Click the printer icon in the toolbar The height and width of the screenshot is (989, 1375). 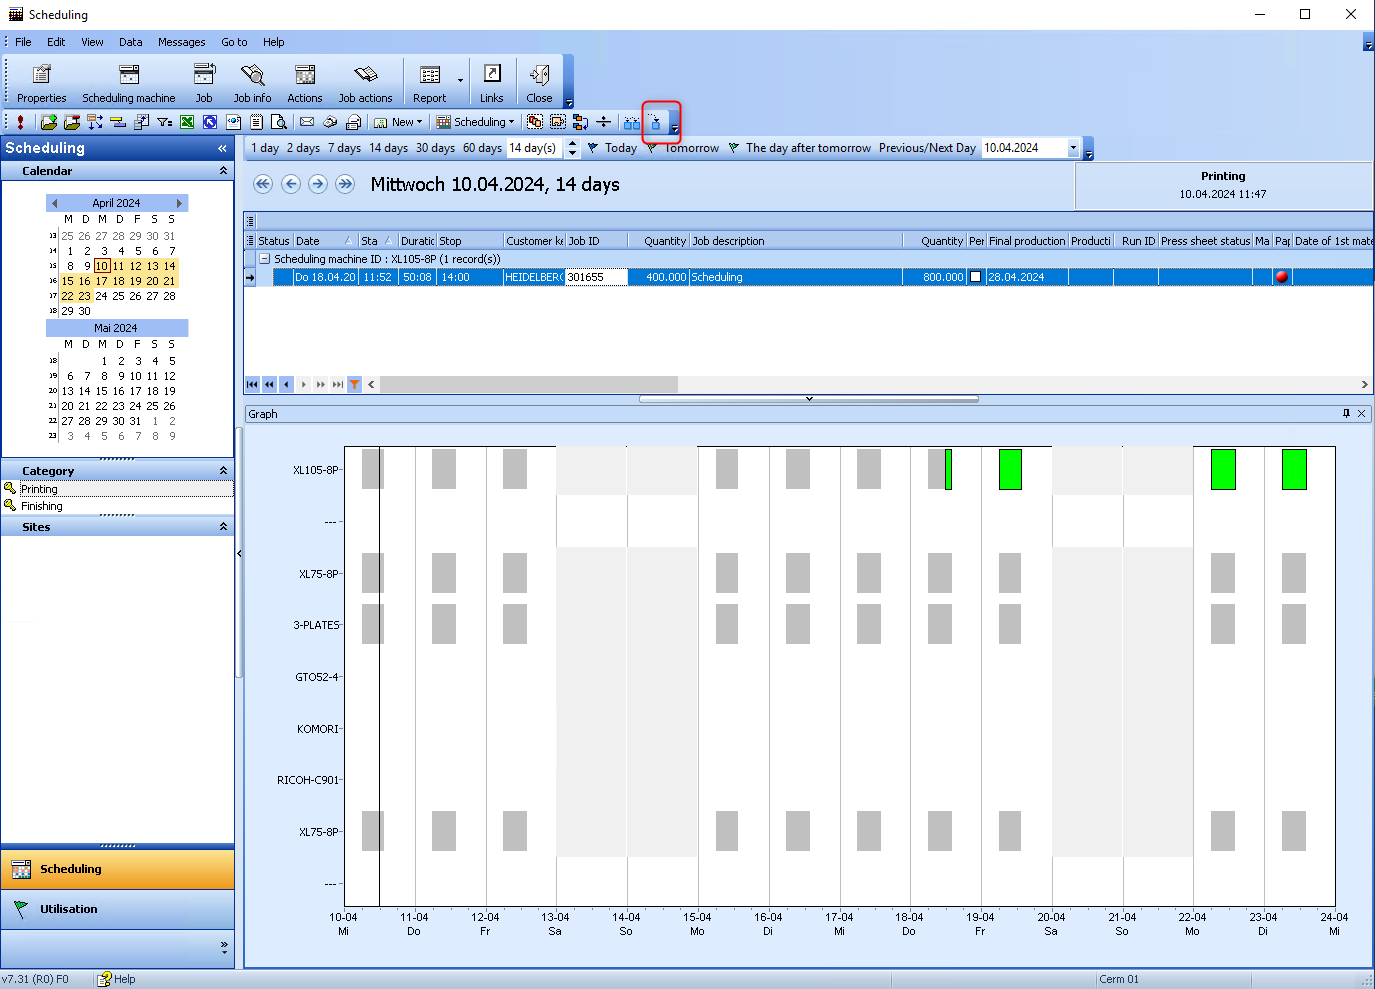pos(353,122)
